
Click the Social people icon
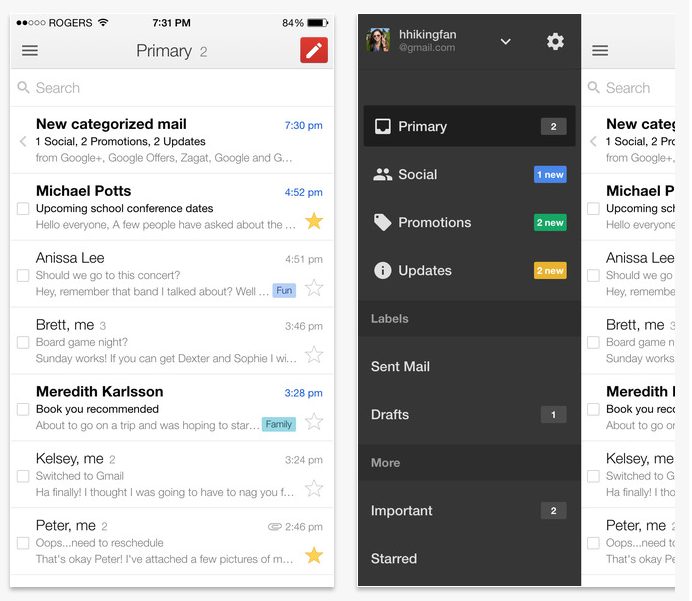pos(383,174)
